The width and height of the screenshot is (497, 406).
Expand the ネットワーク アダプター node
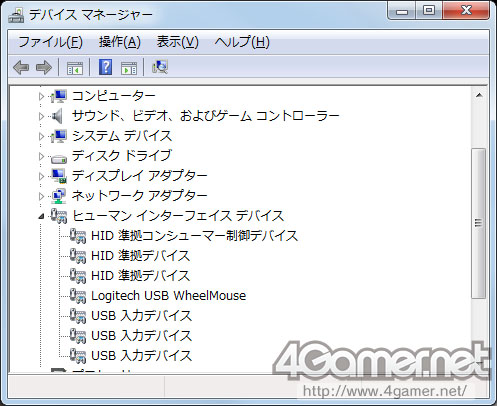[x=41, y=196]
